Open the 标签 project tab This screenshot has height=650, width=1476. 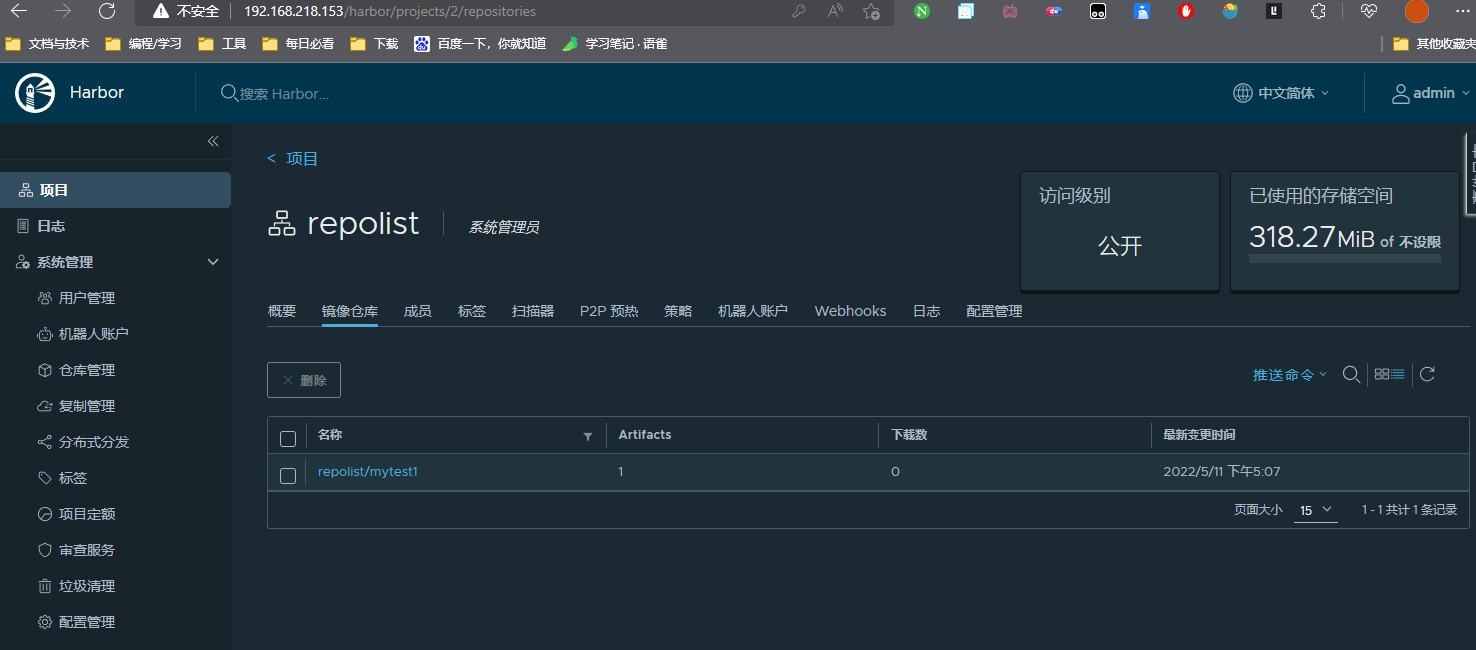(472, 311)
